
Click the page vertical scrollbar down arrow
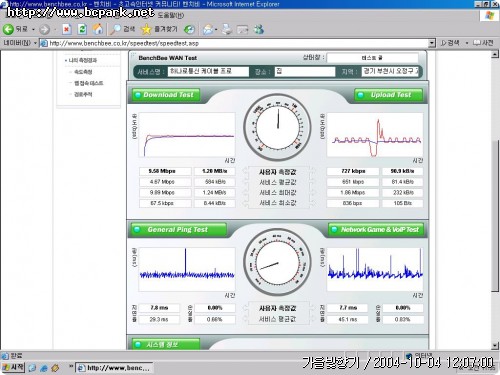pyautogui.click(x=495, y=345)
